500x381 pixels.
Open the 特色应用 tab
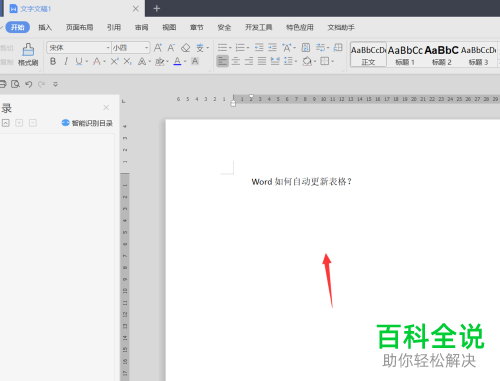coord(300,27)
